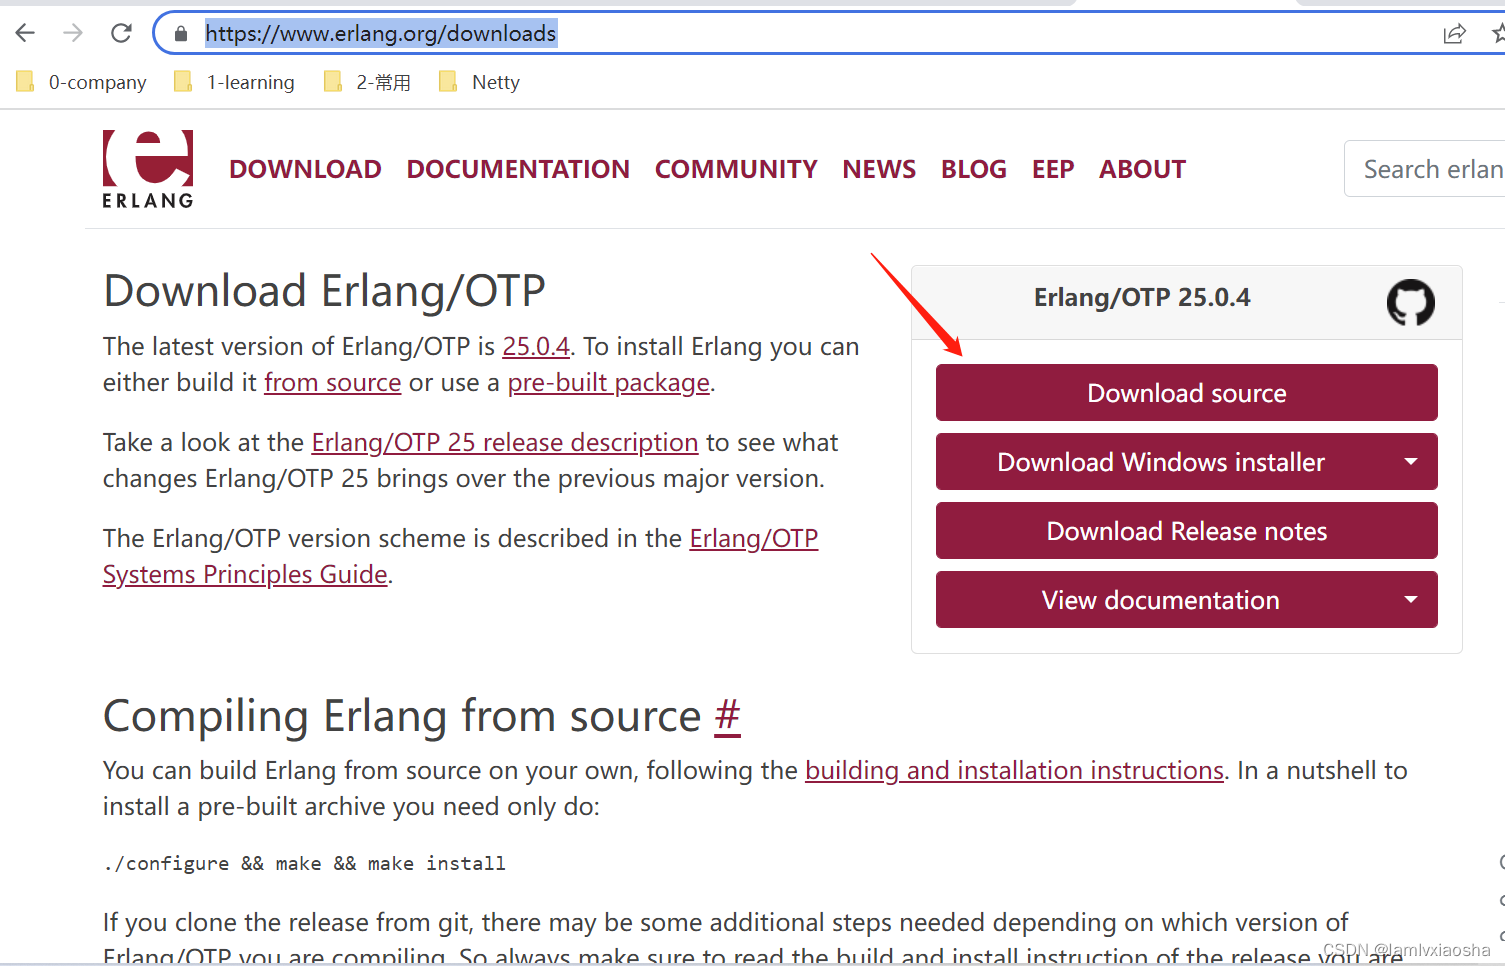Click the 'Download Erlang/OTP' heading text

tap(325, 291)
